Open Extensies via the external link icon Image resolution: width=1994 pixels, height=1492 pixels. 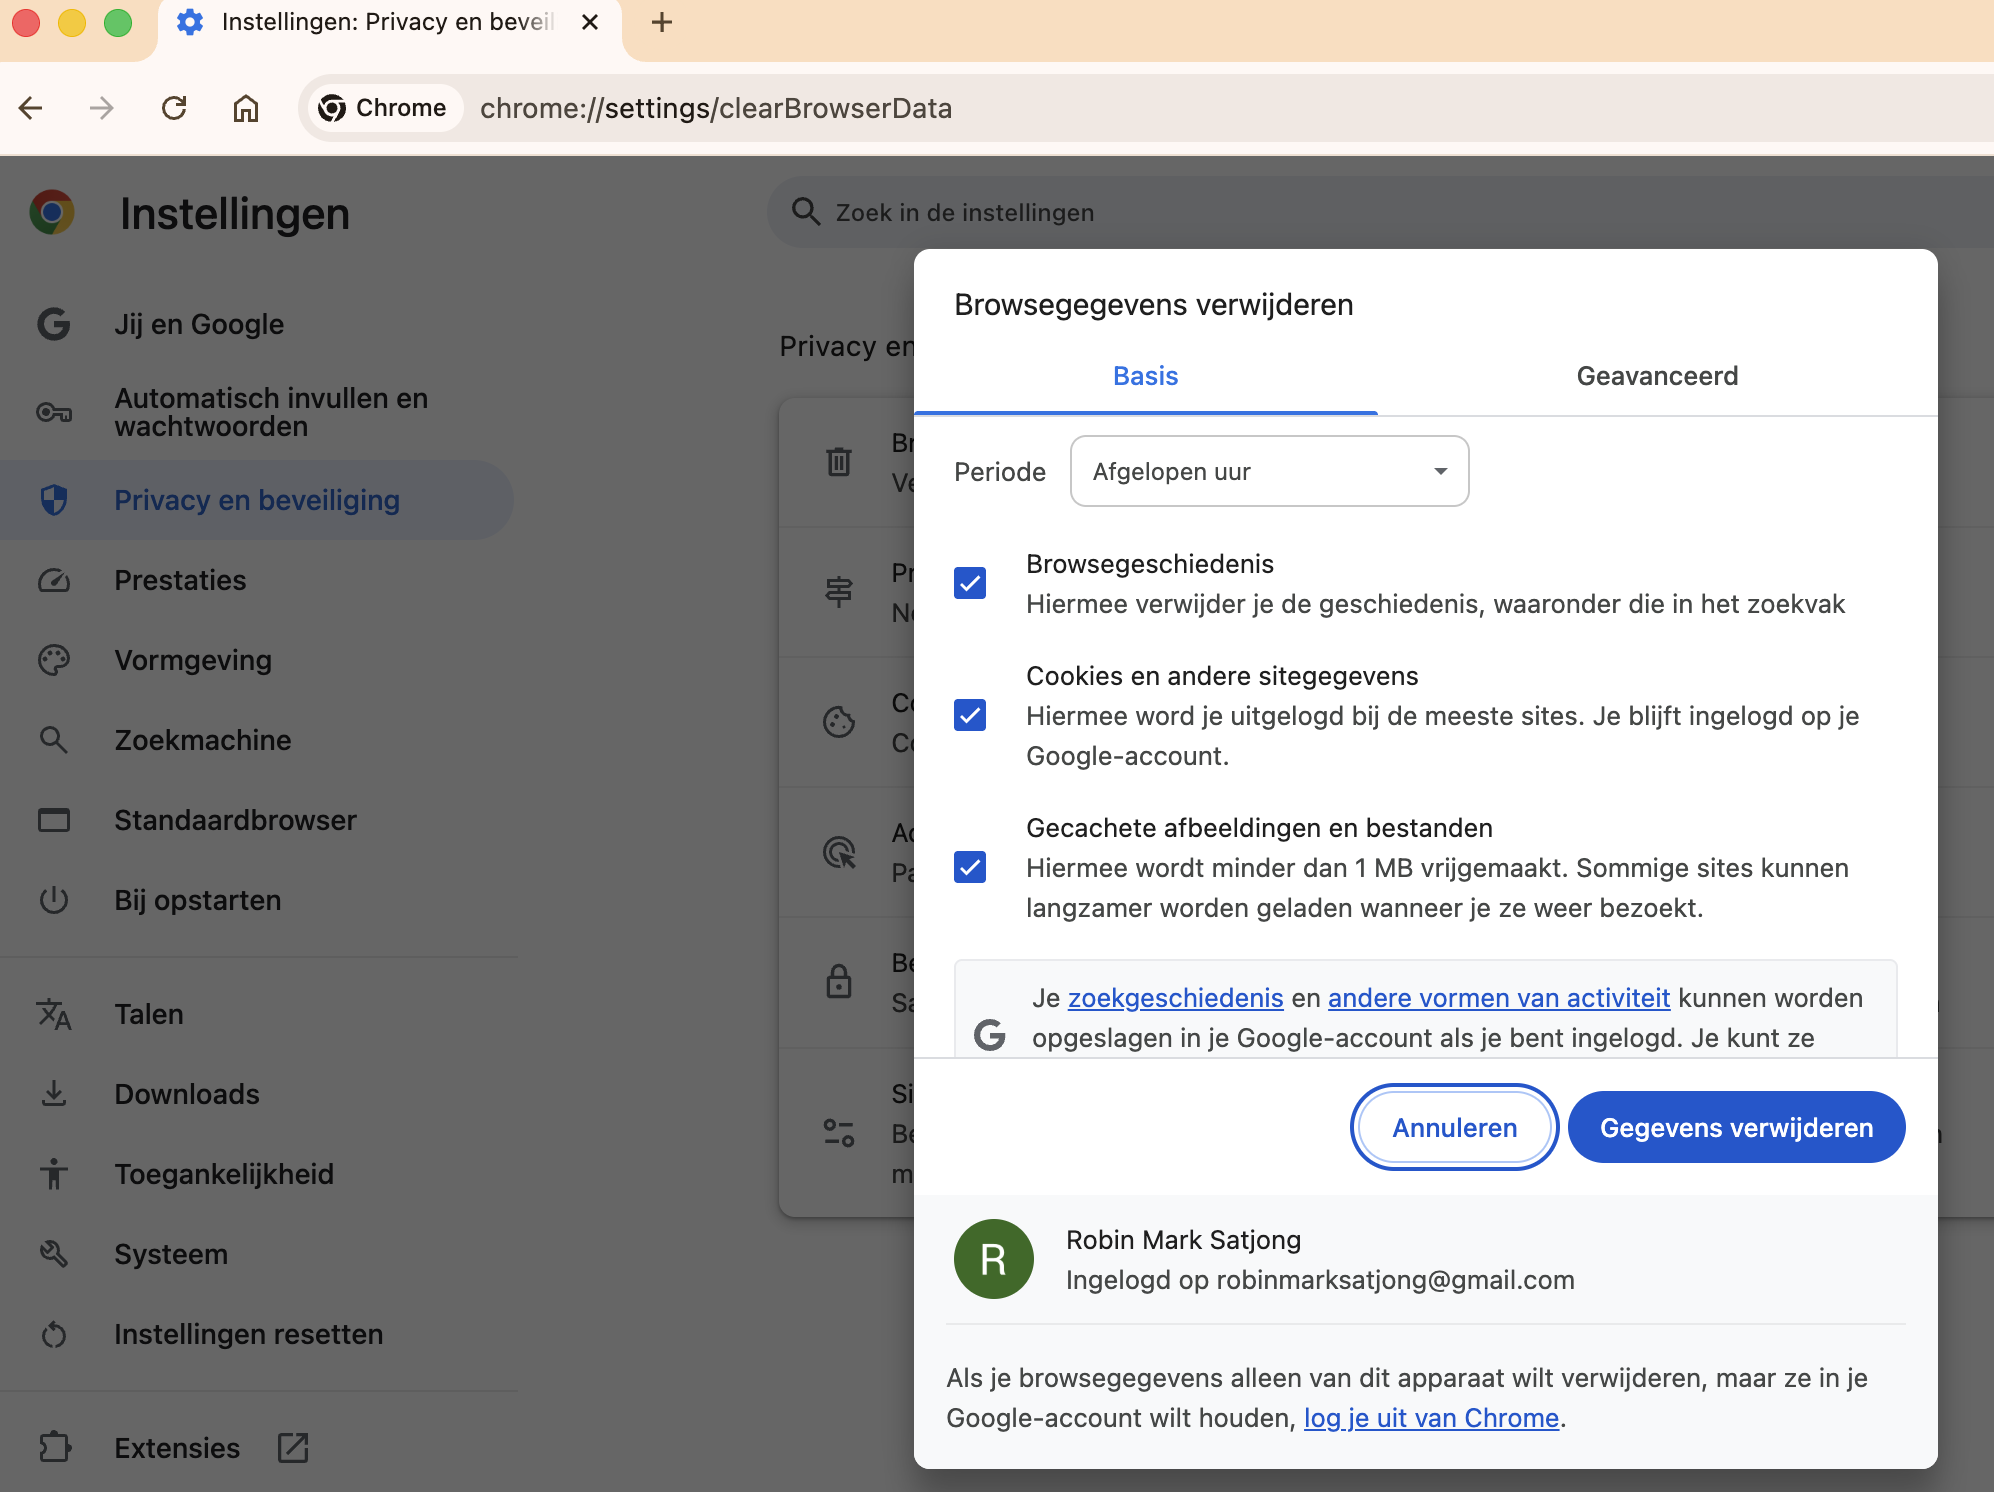(292, 1447)
